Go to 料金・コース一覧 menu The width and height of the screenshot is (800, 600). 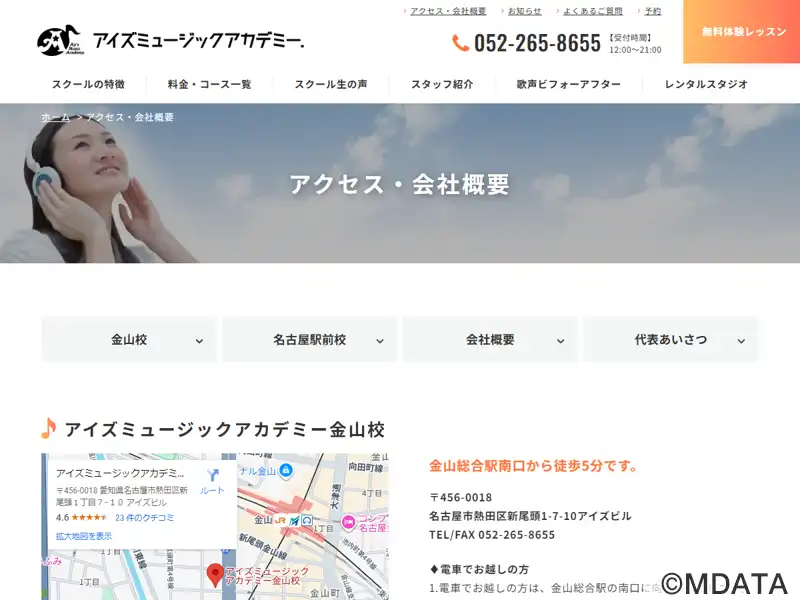coord(210,84)
